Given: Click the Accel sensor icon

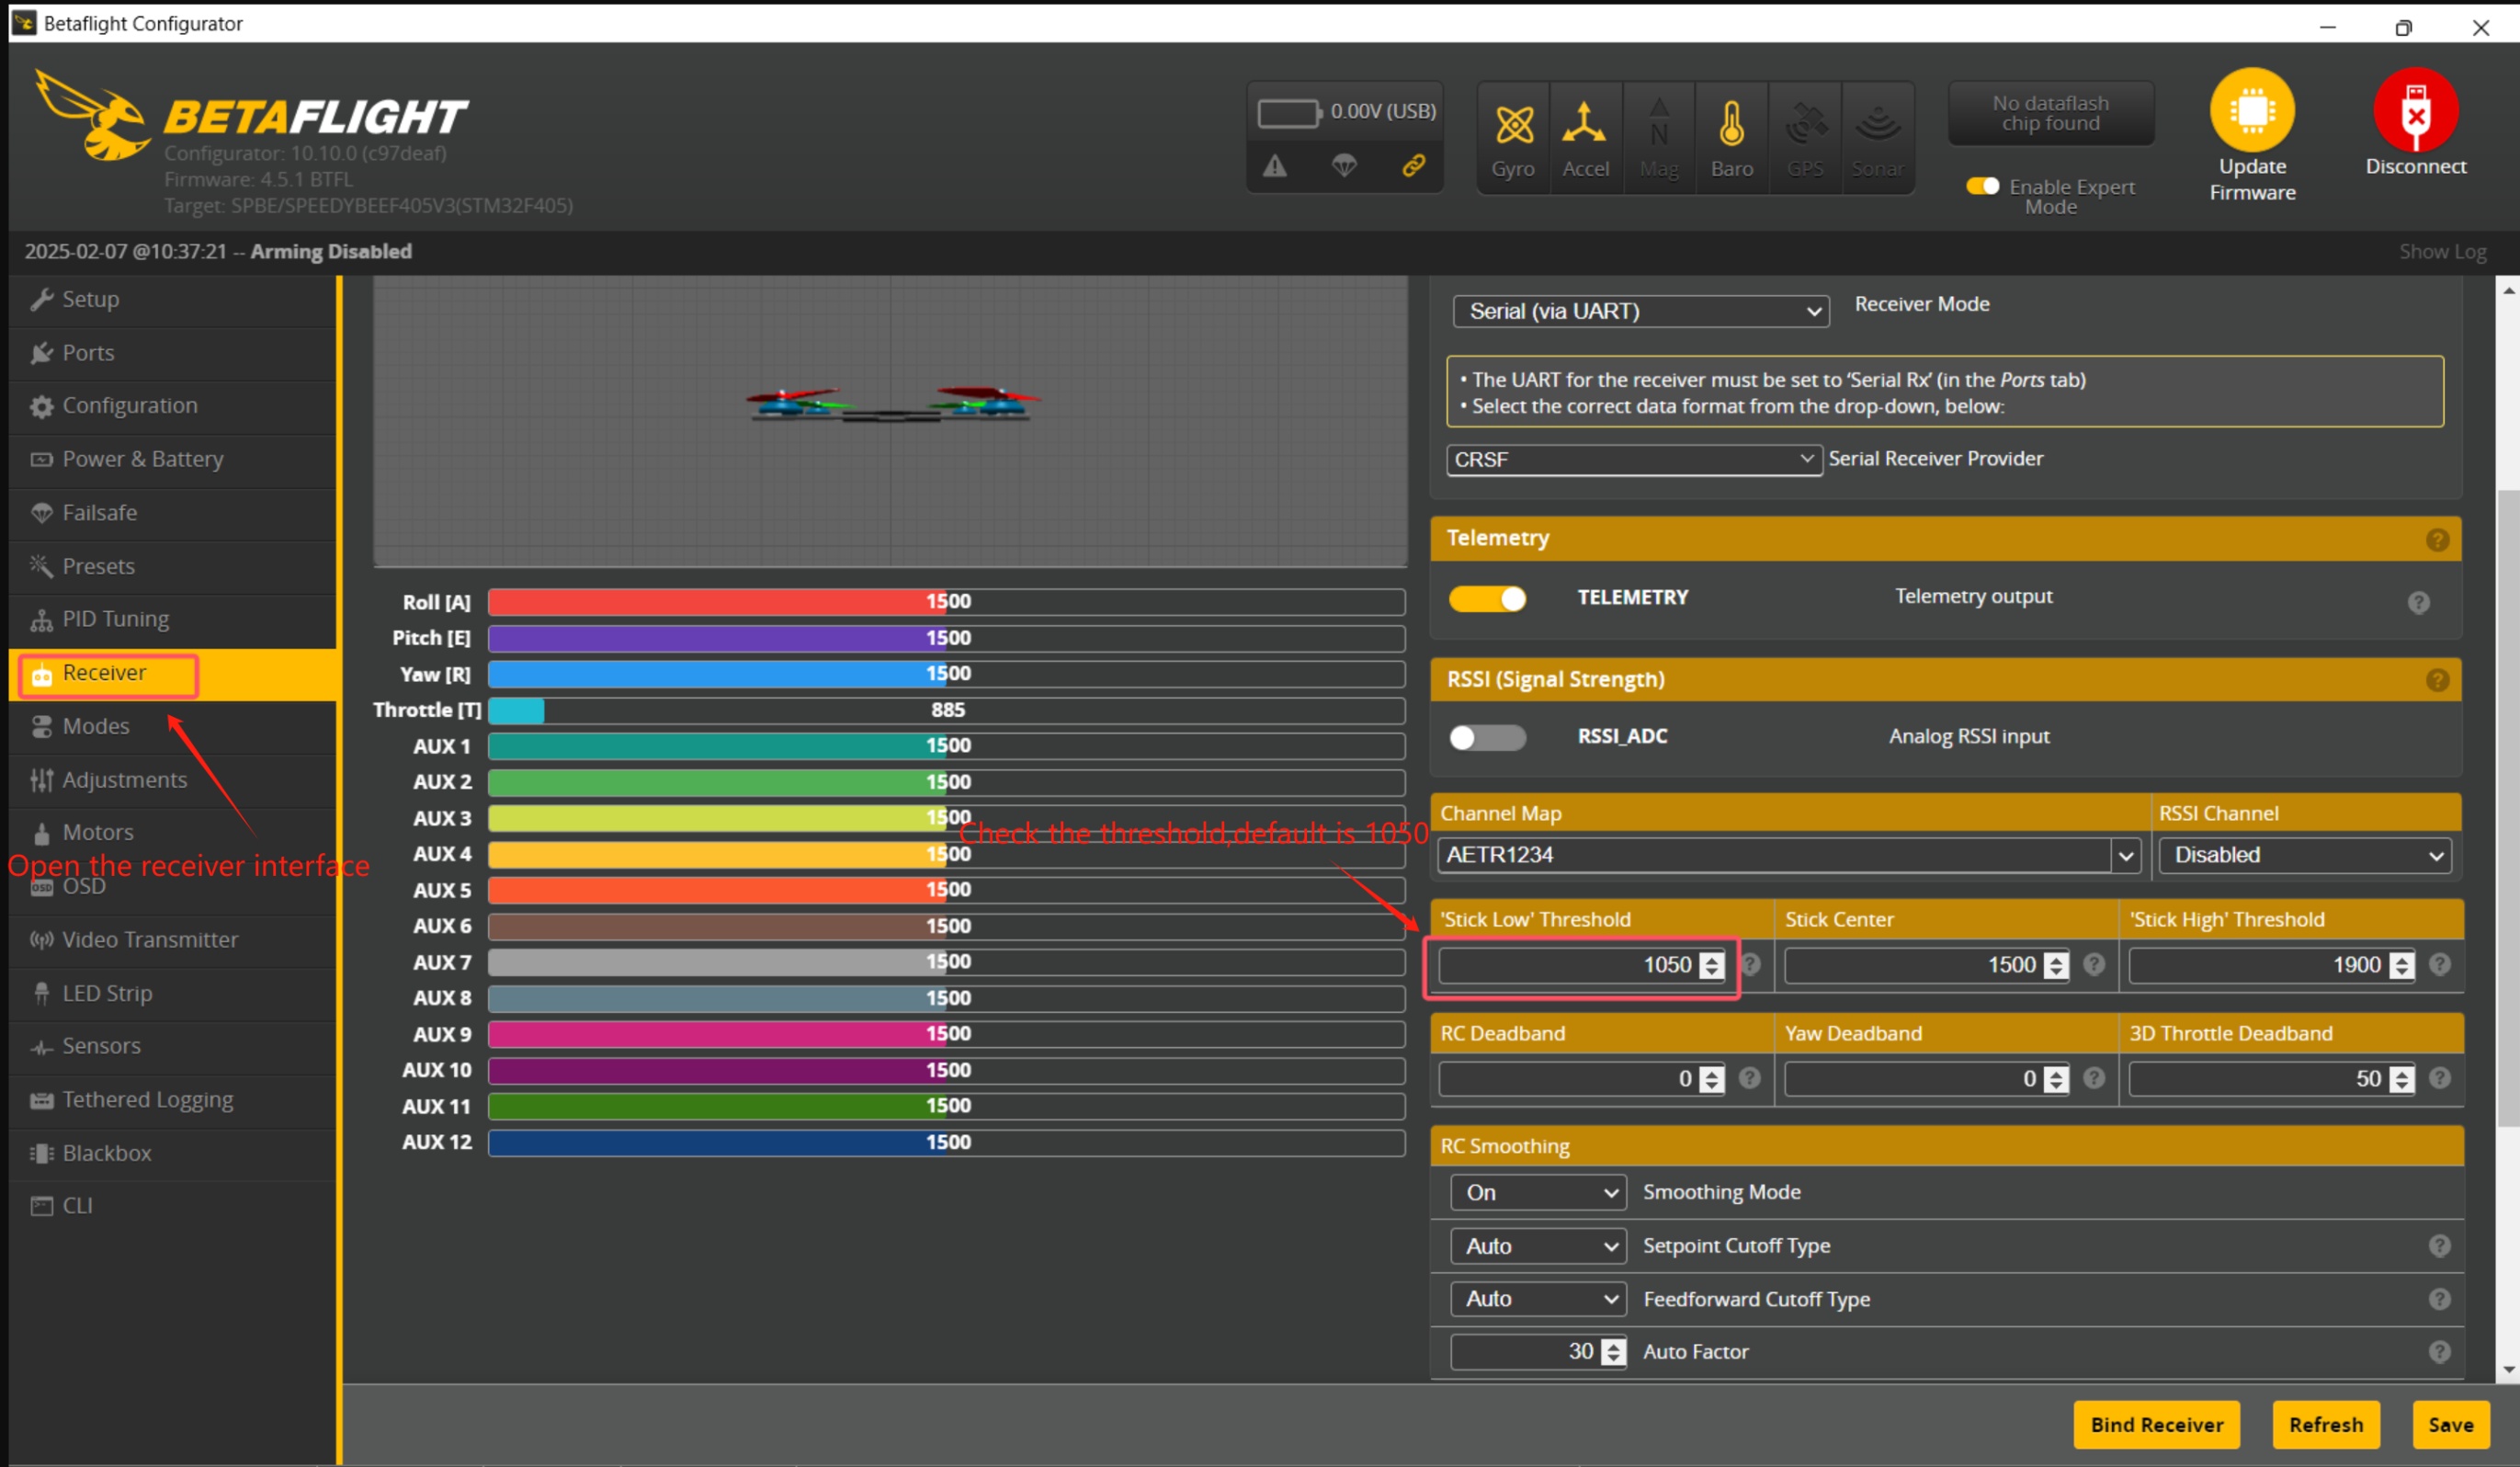Looking at the screenshot, I should 1584,123.
